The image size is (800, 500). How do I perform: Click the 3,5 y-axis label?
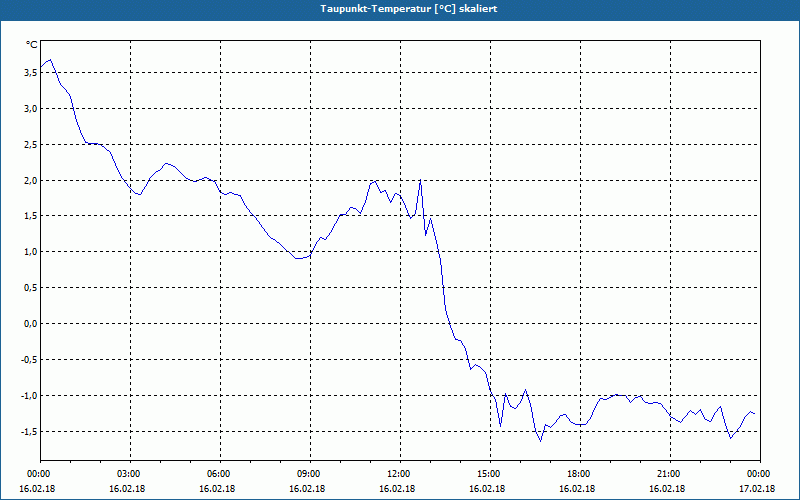(31, 73)
